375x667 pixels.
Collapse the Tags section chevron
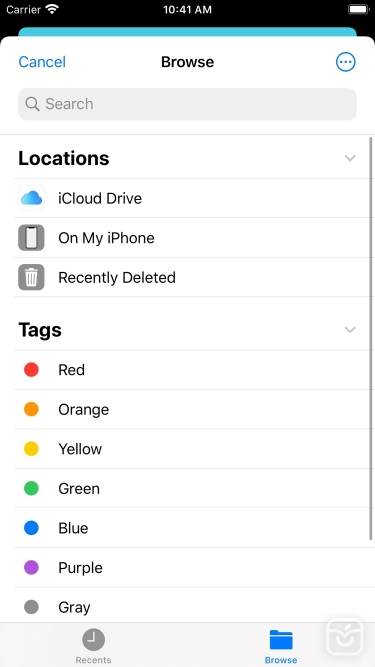click(350, 330)
